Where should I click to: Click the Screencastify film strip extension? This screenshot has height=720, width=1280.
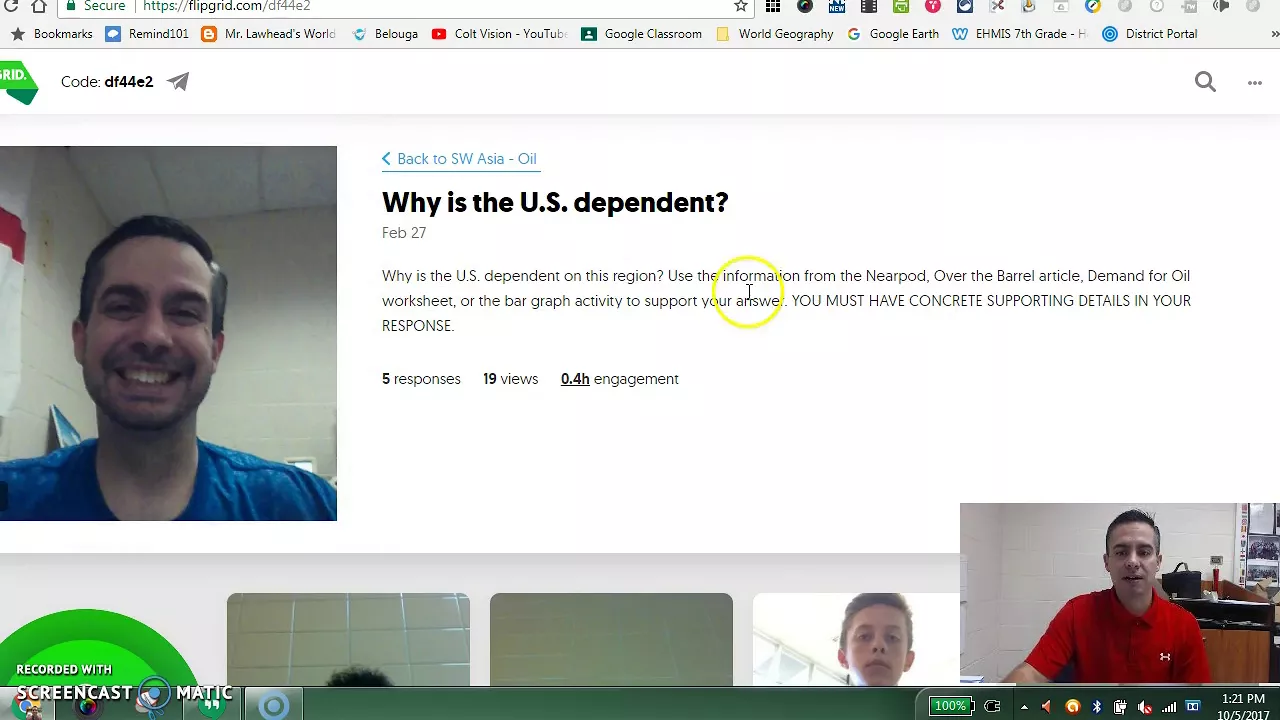click(x=869, y=6)
